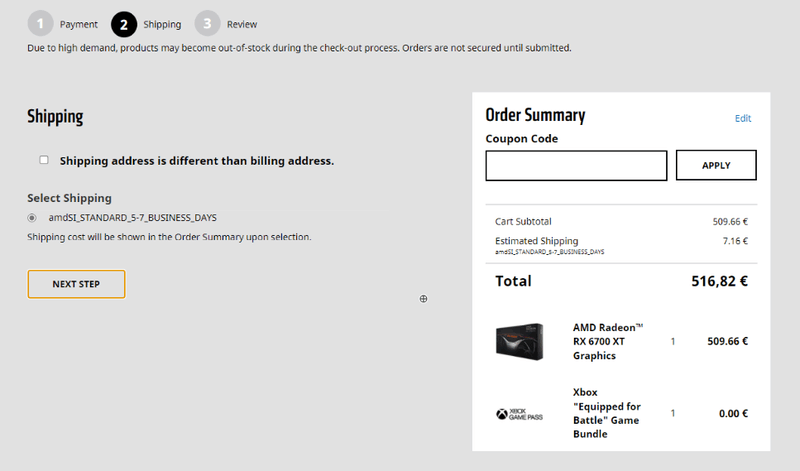Select the Review step label
The width and height of the screenshot is (800, 471).
pos(242,24)
